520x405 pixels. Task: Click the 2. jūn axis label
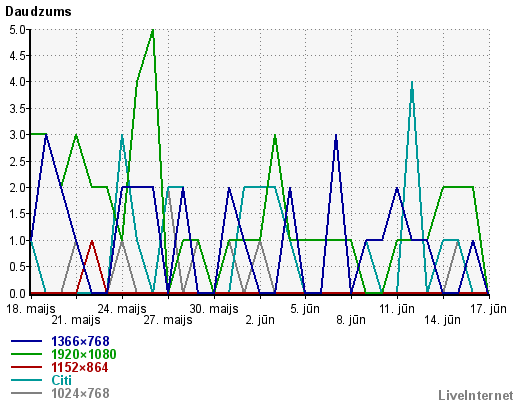tap(260, 320)
